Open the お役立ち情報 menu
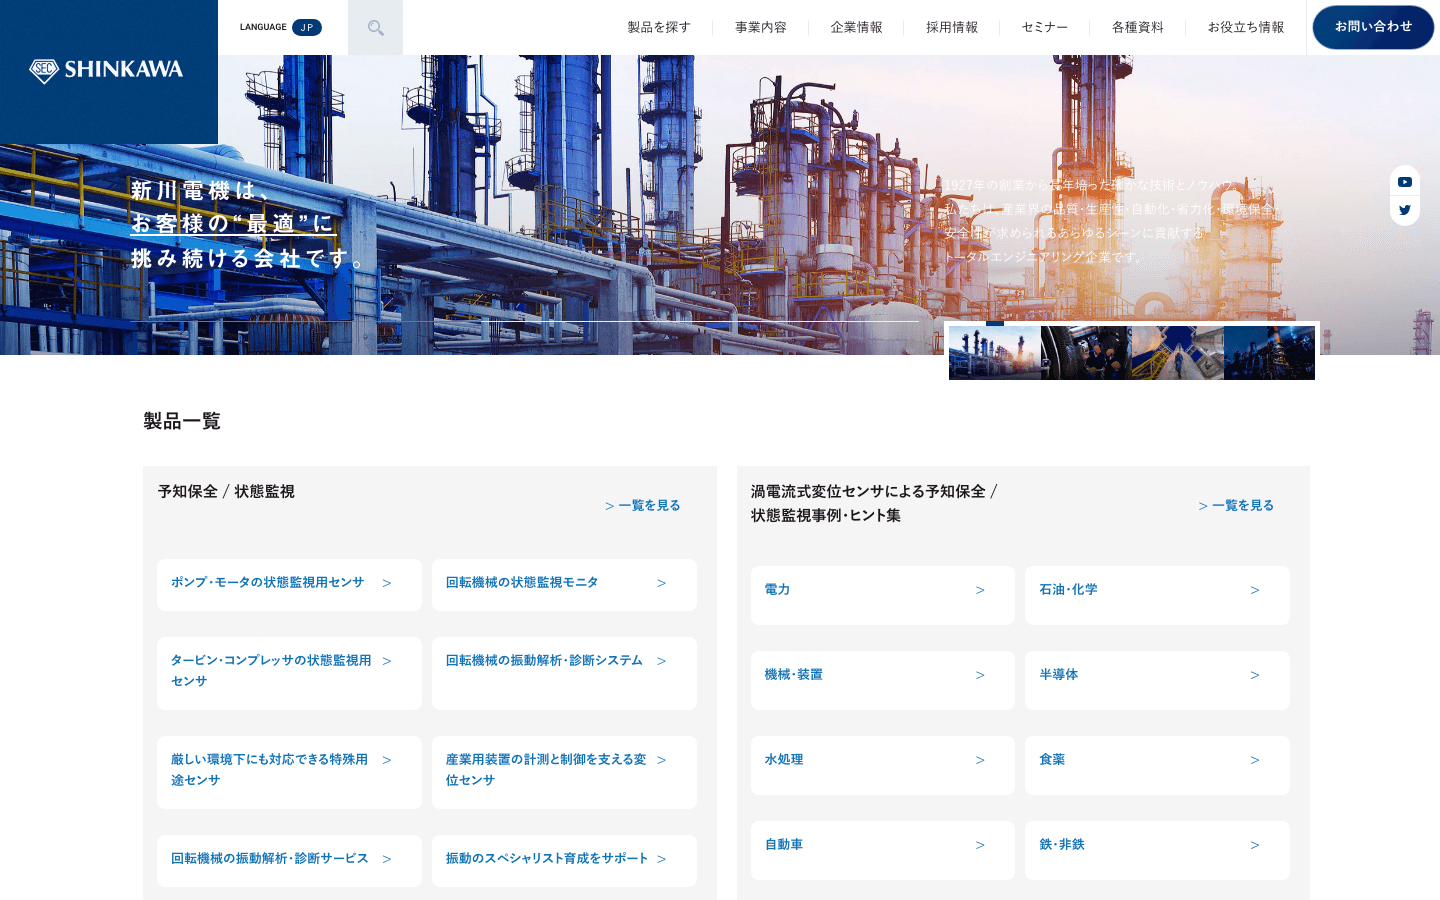Viewport: 1440px width, 900px height. [1246, 27]
